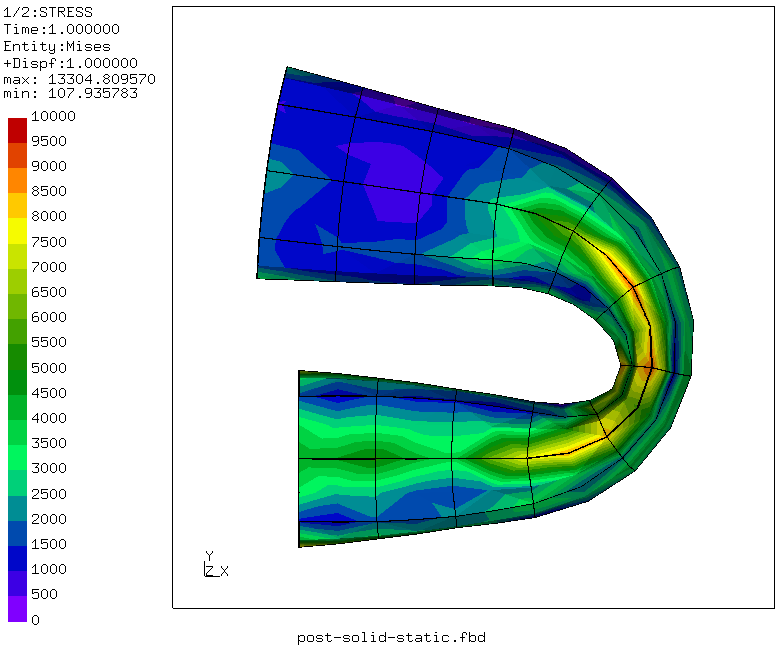Click the legend value 2000
The height and width of the screenshot is (672, 784).
48,519
